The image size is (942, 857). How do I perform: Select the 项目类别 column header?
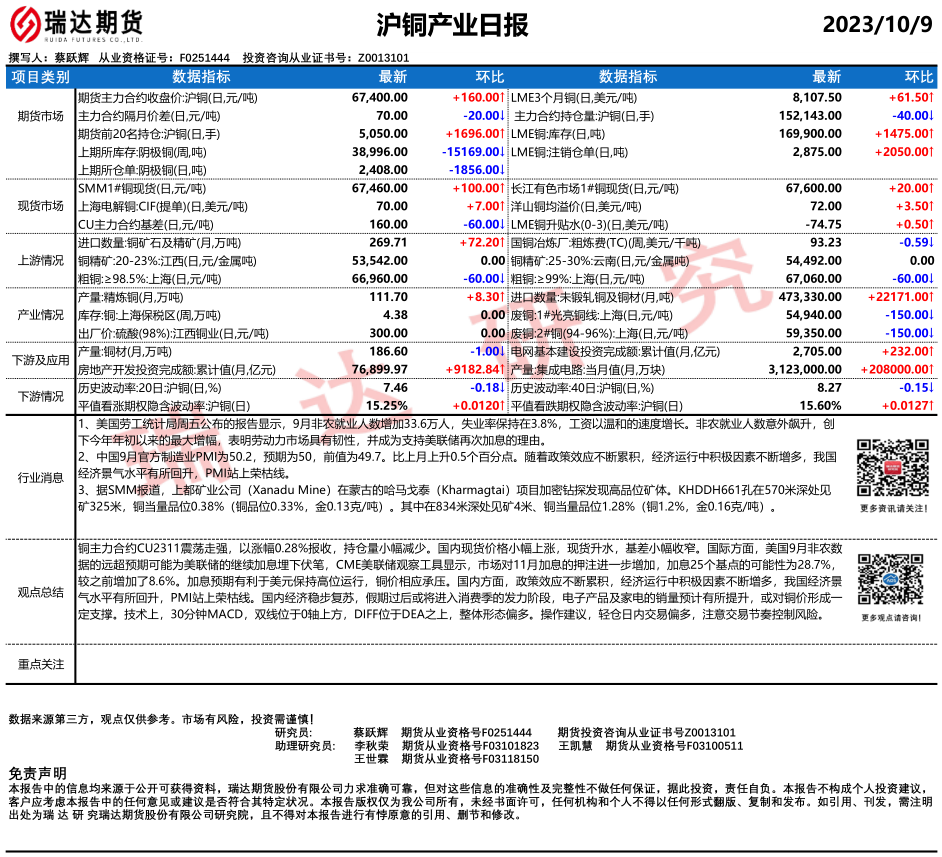41,77
